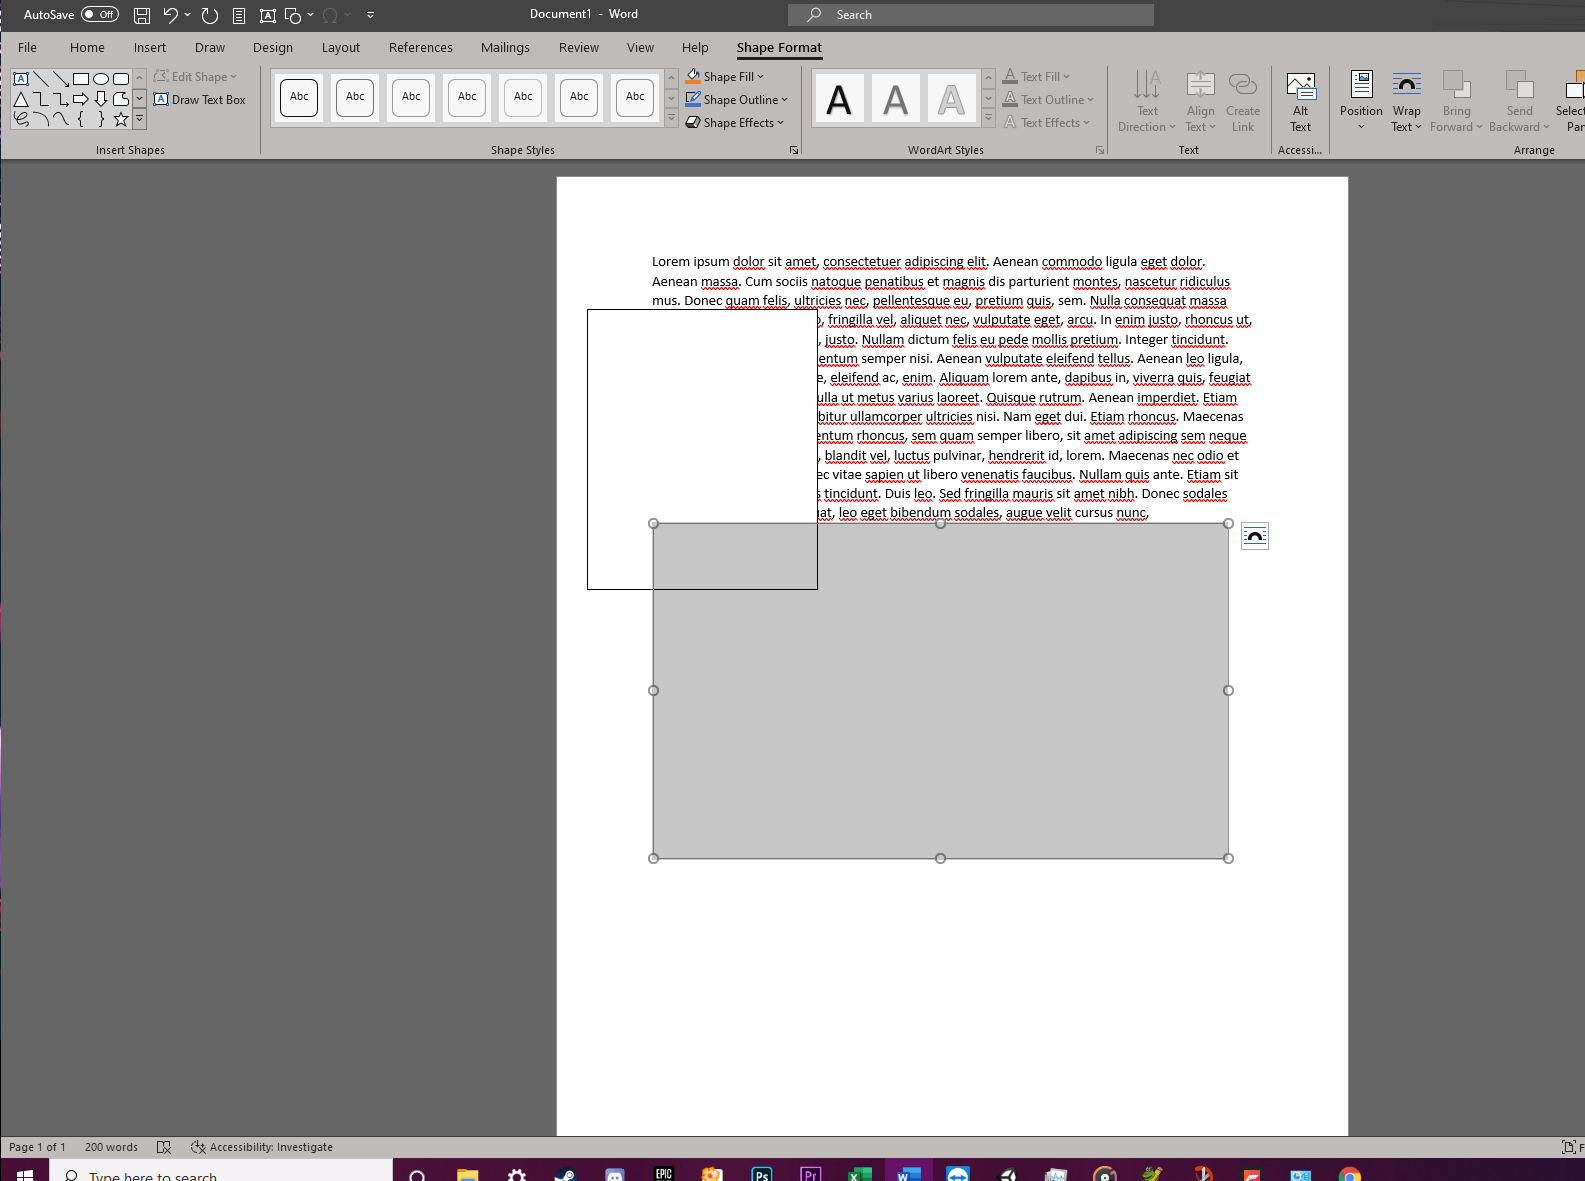Open Premiere Pro from the taskbar
Viewport: 1585px width, 1181px height.
pyautogui.click(x=810, y=1172)
